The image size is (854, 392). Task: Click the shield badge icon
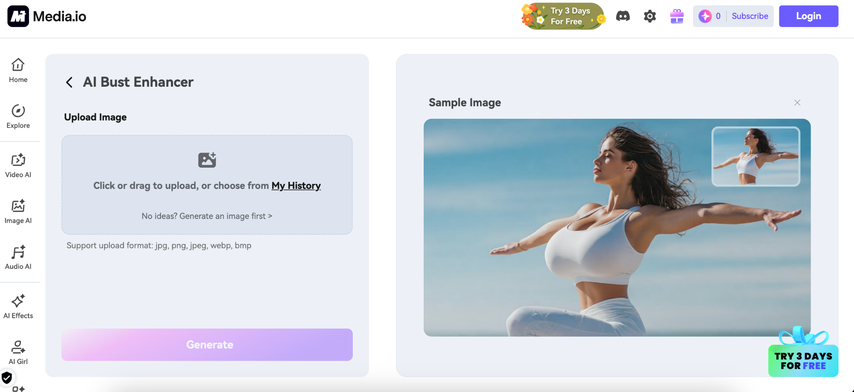(x=7, y=377)
